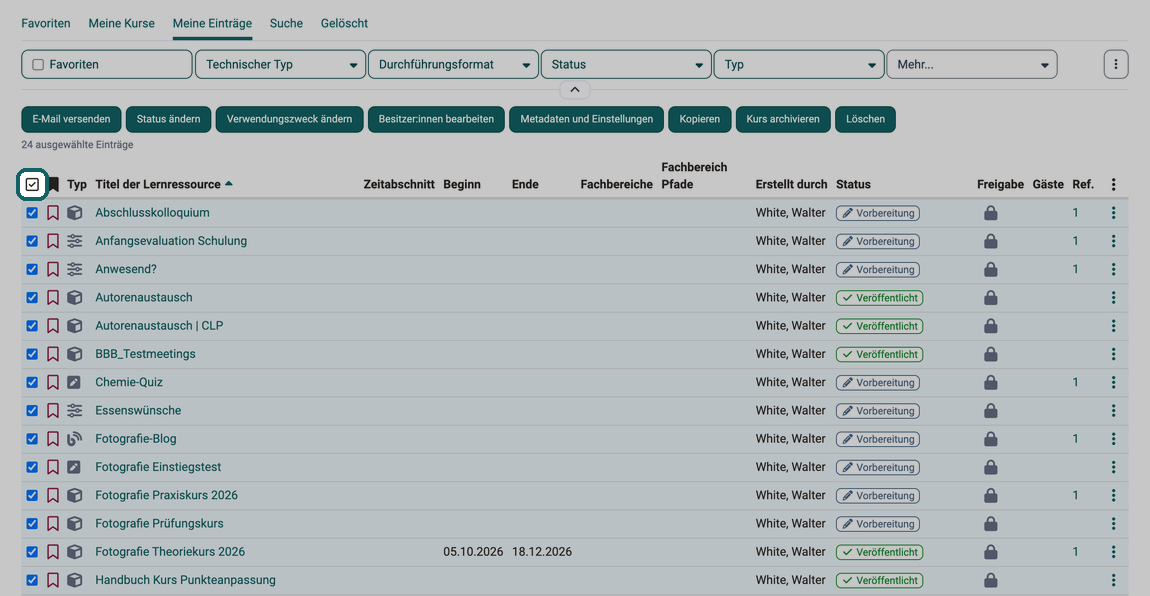Enable the Favoriten filter checkbox
This screenshot has width=1150, height=596.
pyautogui.click(x=38, y=65)
